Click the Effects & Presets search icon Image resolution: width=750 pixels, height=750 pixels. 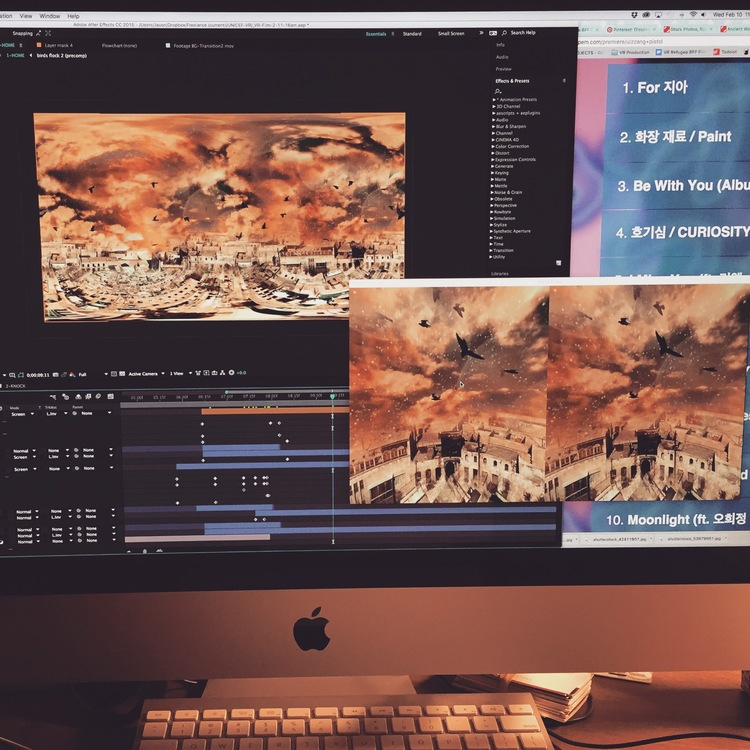[x=498, y=91]
